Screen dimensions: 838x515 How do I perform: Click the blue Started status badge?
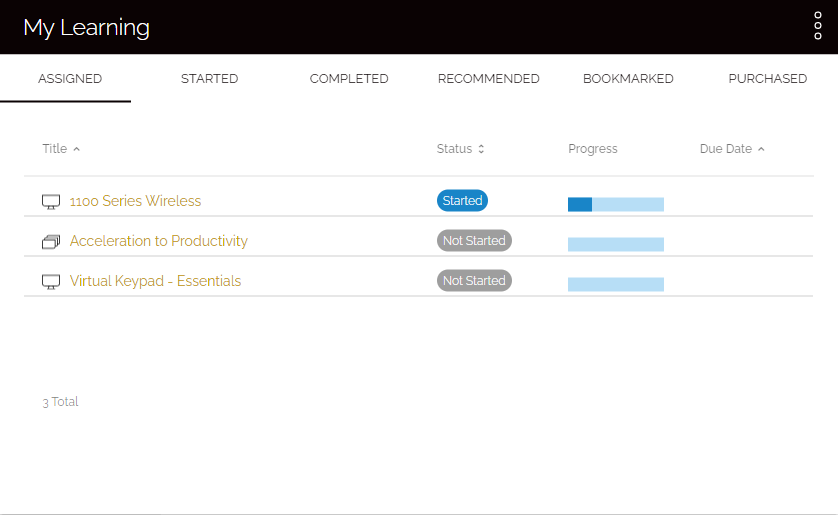coord(462,200)
